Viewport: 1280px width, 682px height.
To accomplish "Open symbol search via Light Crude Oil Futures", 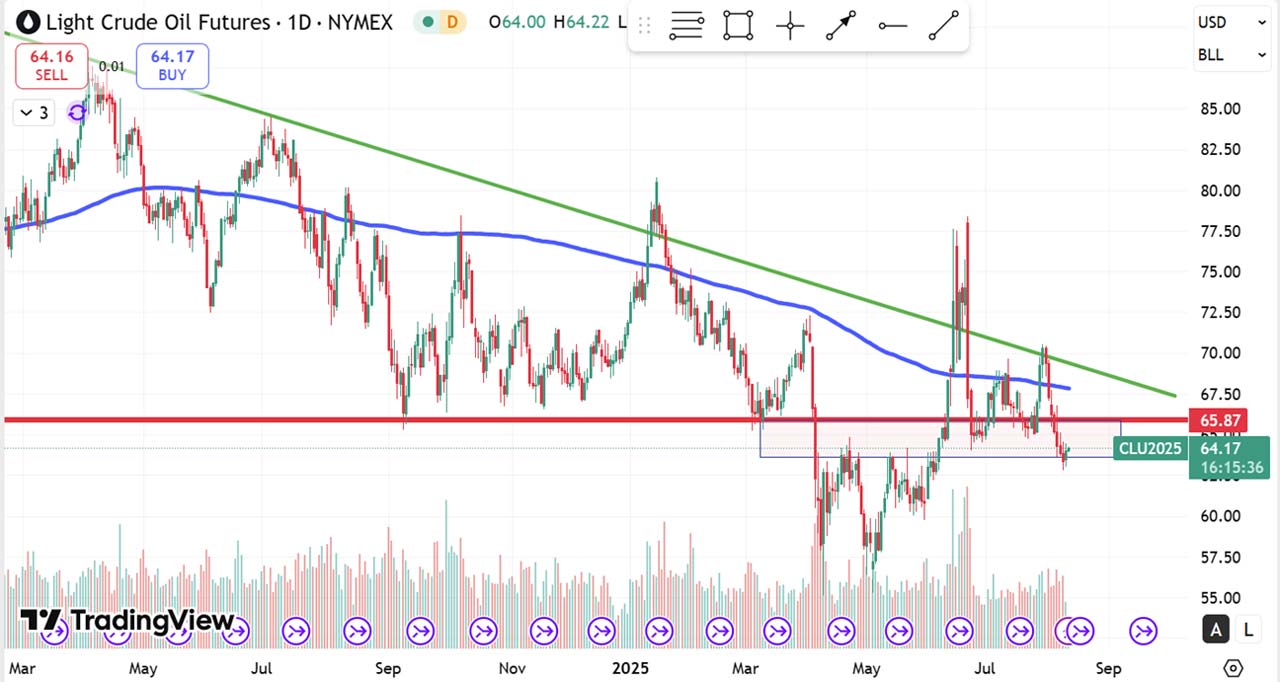I will [x=158, y=22].
